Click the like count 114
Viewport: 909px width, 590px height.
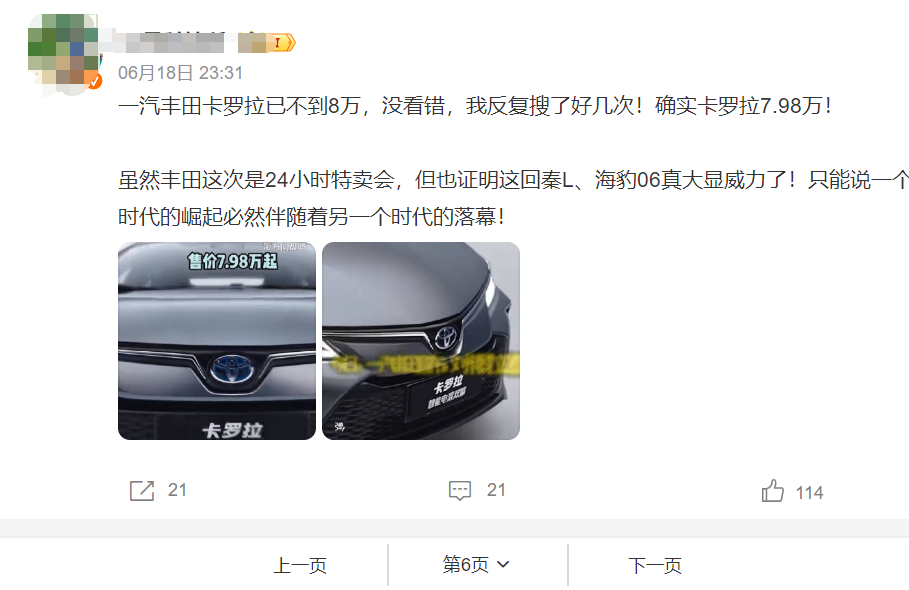tap(809, 493)
